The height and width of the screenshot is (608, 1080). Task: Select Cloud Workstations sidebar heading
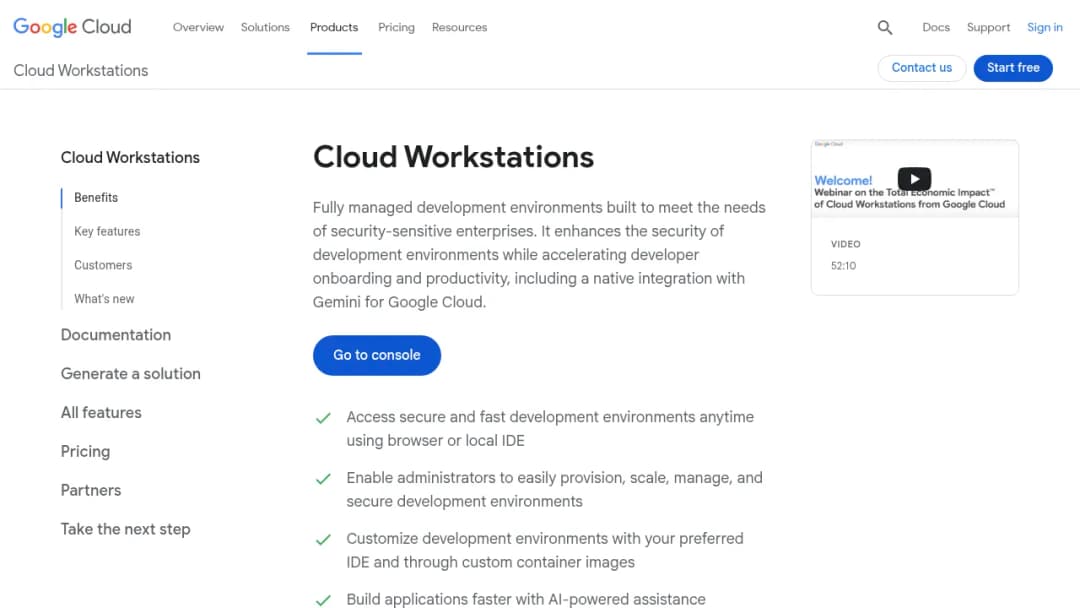(x=130, y=158)
